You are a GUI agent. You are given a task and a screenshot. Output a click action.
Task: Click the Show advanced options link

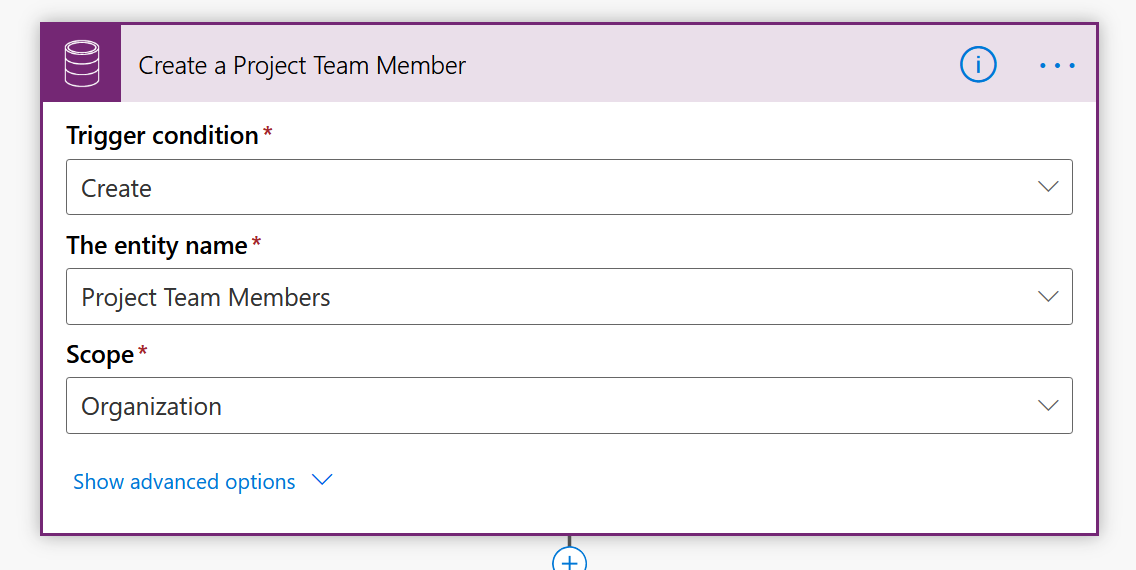(184, 482)
